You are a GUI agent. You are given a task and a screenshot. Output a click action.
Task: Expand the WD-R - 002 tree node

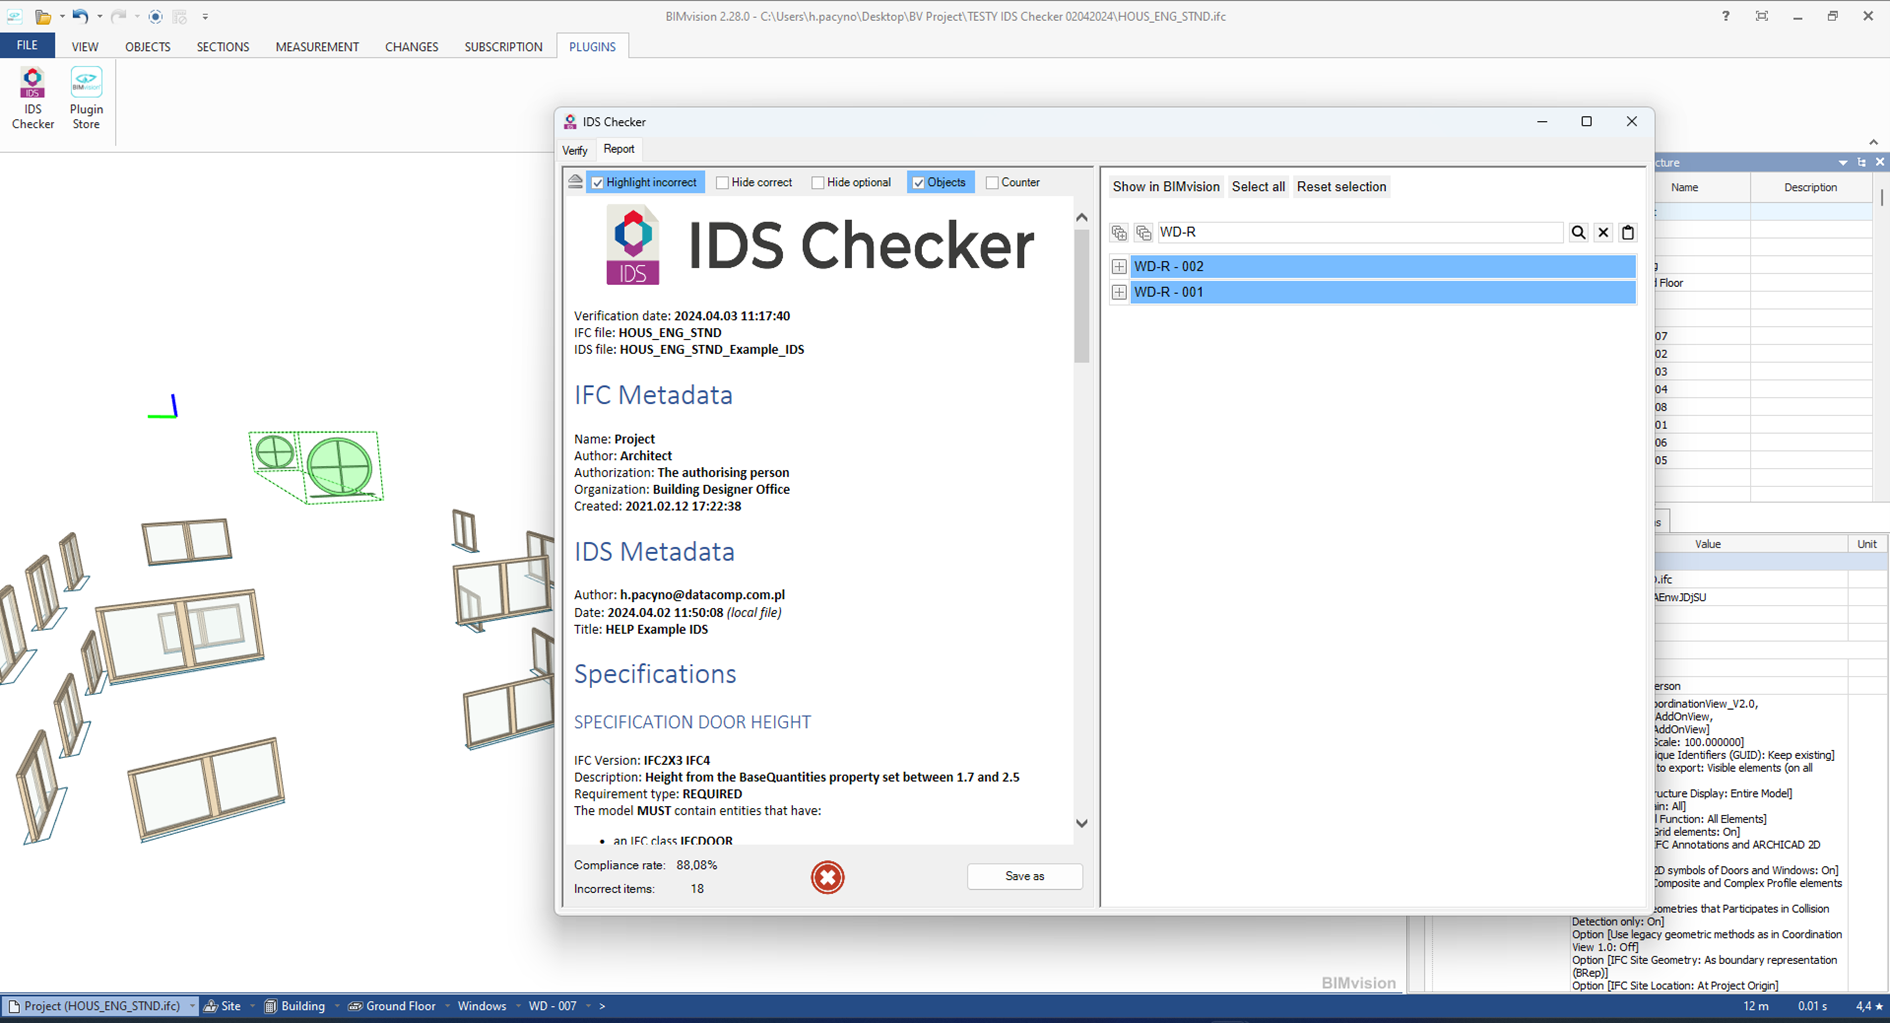click(1119, 267)
